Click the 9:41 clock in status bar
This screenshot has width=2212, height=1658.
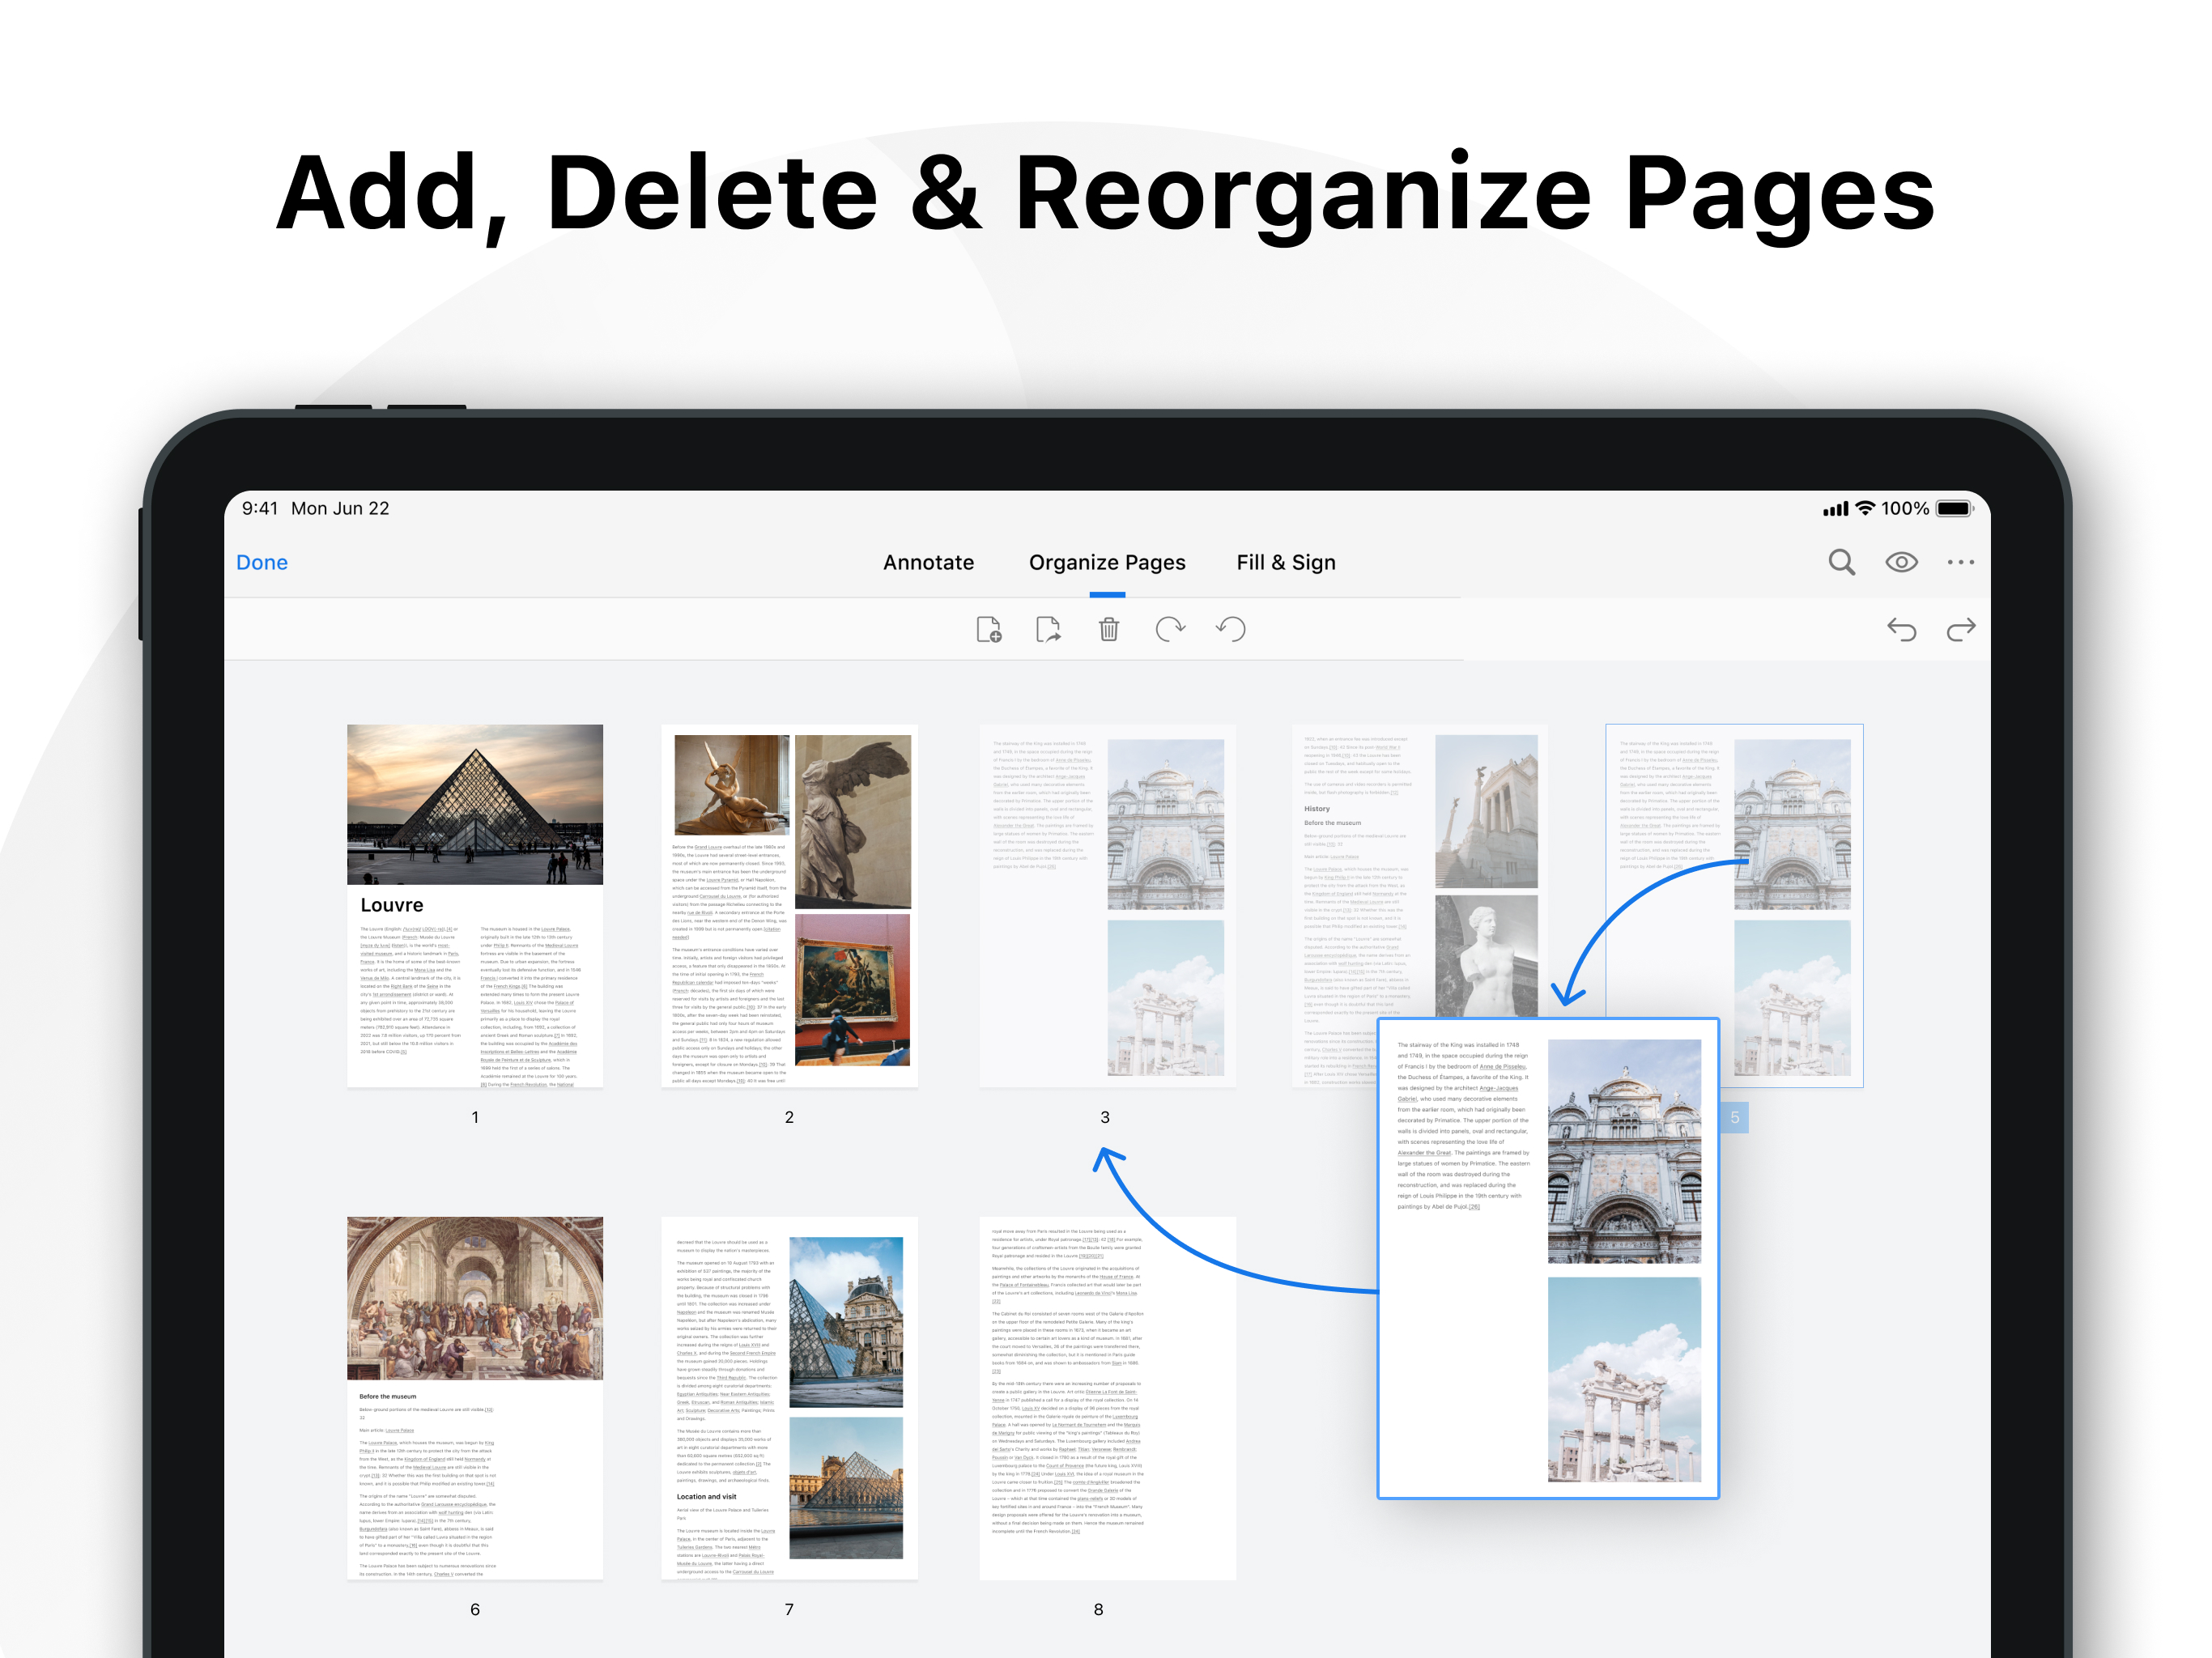tap(260, 508)
